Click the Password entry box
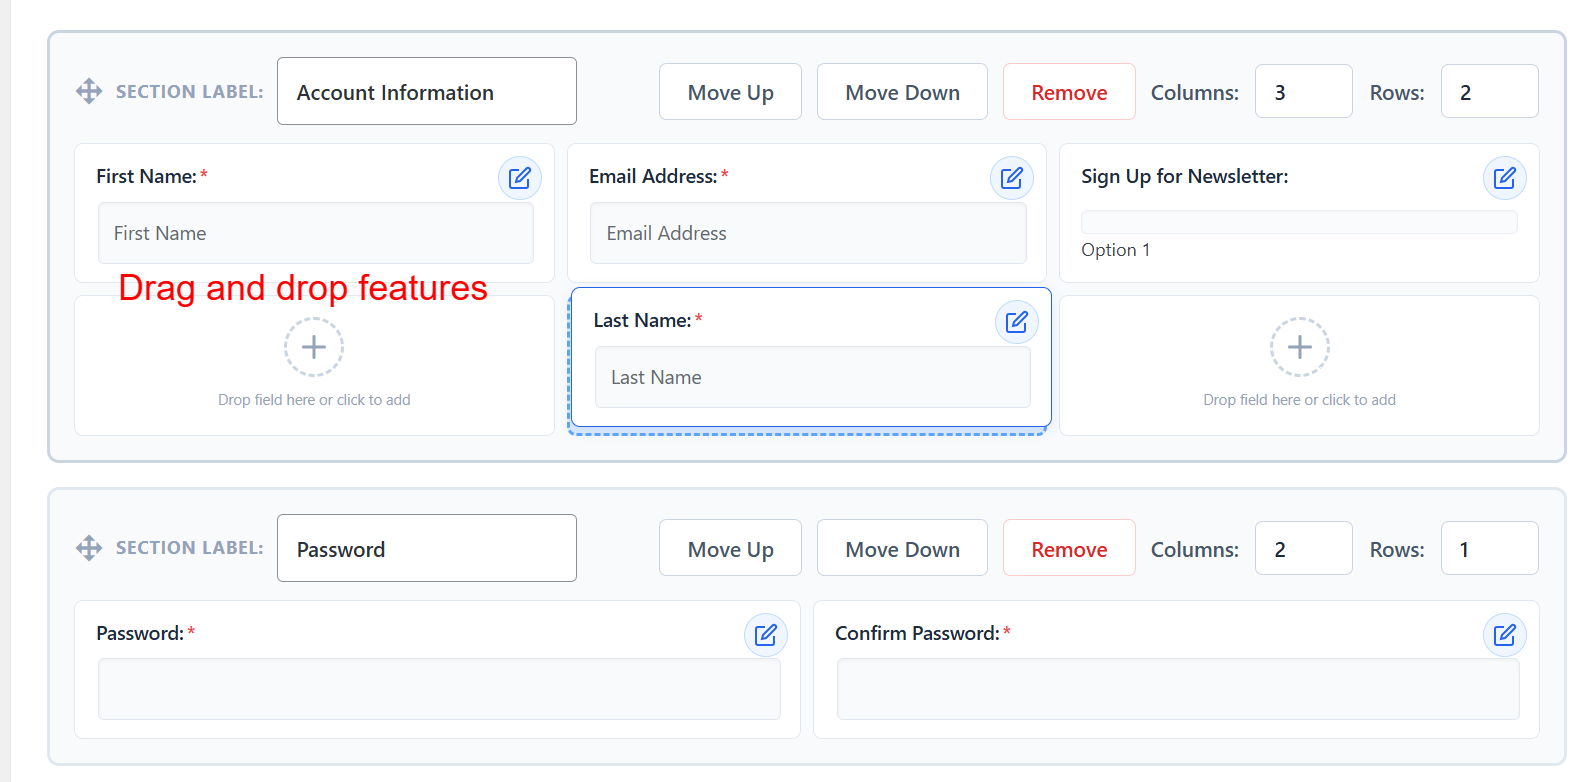This screenshot has width=1595, height=782. point(439,689)
